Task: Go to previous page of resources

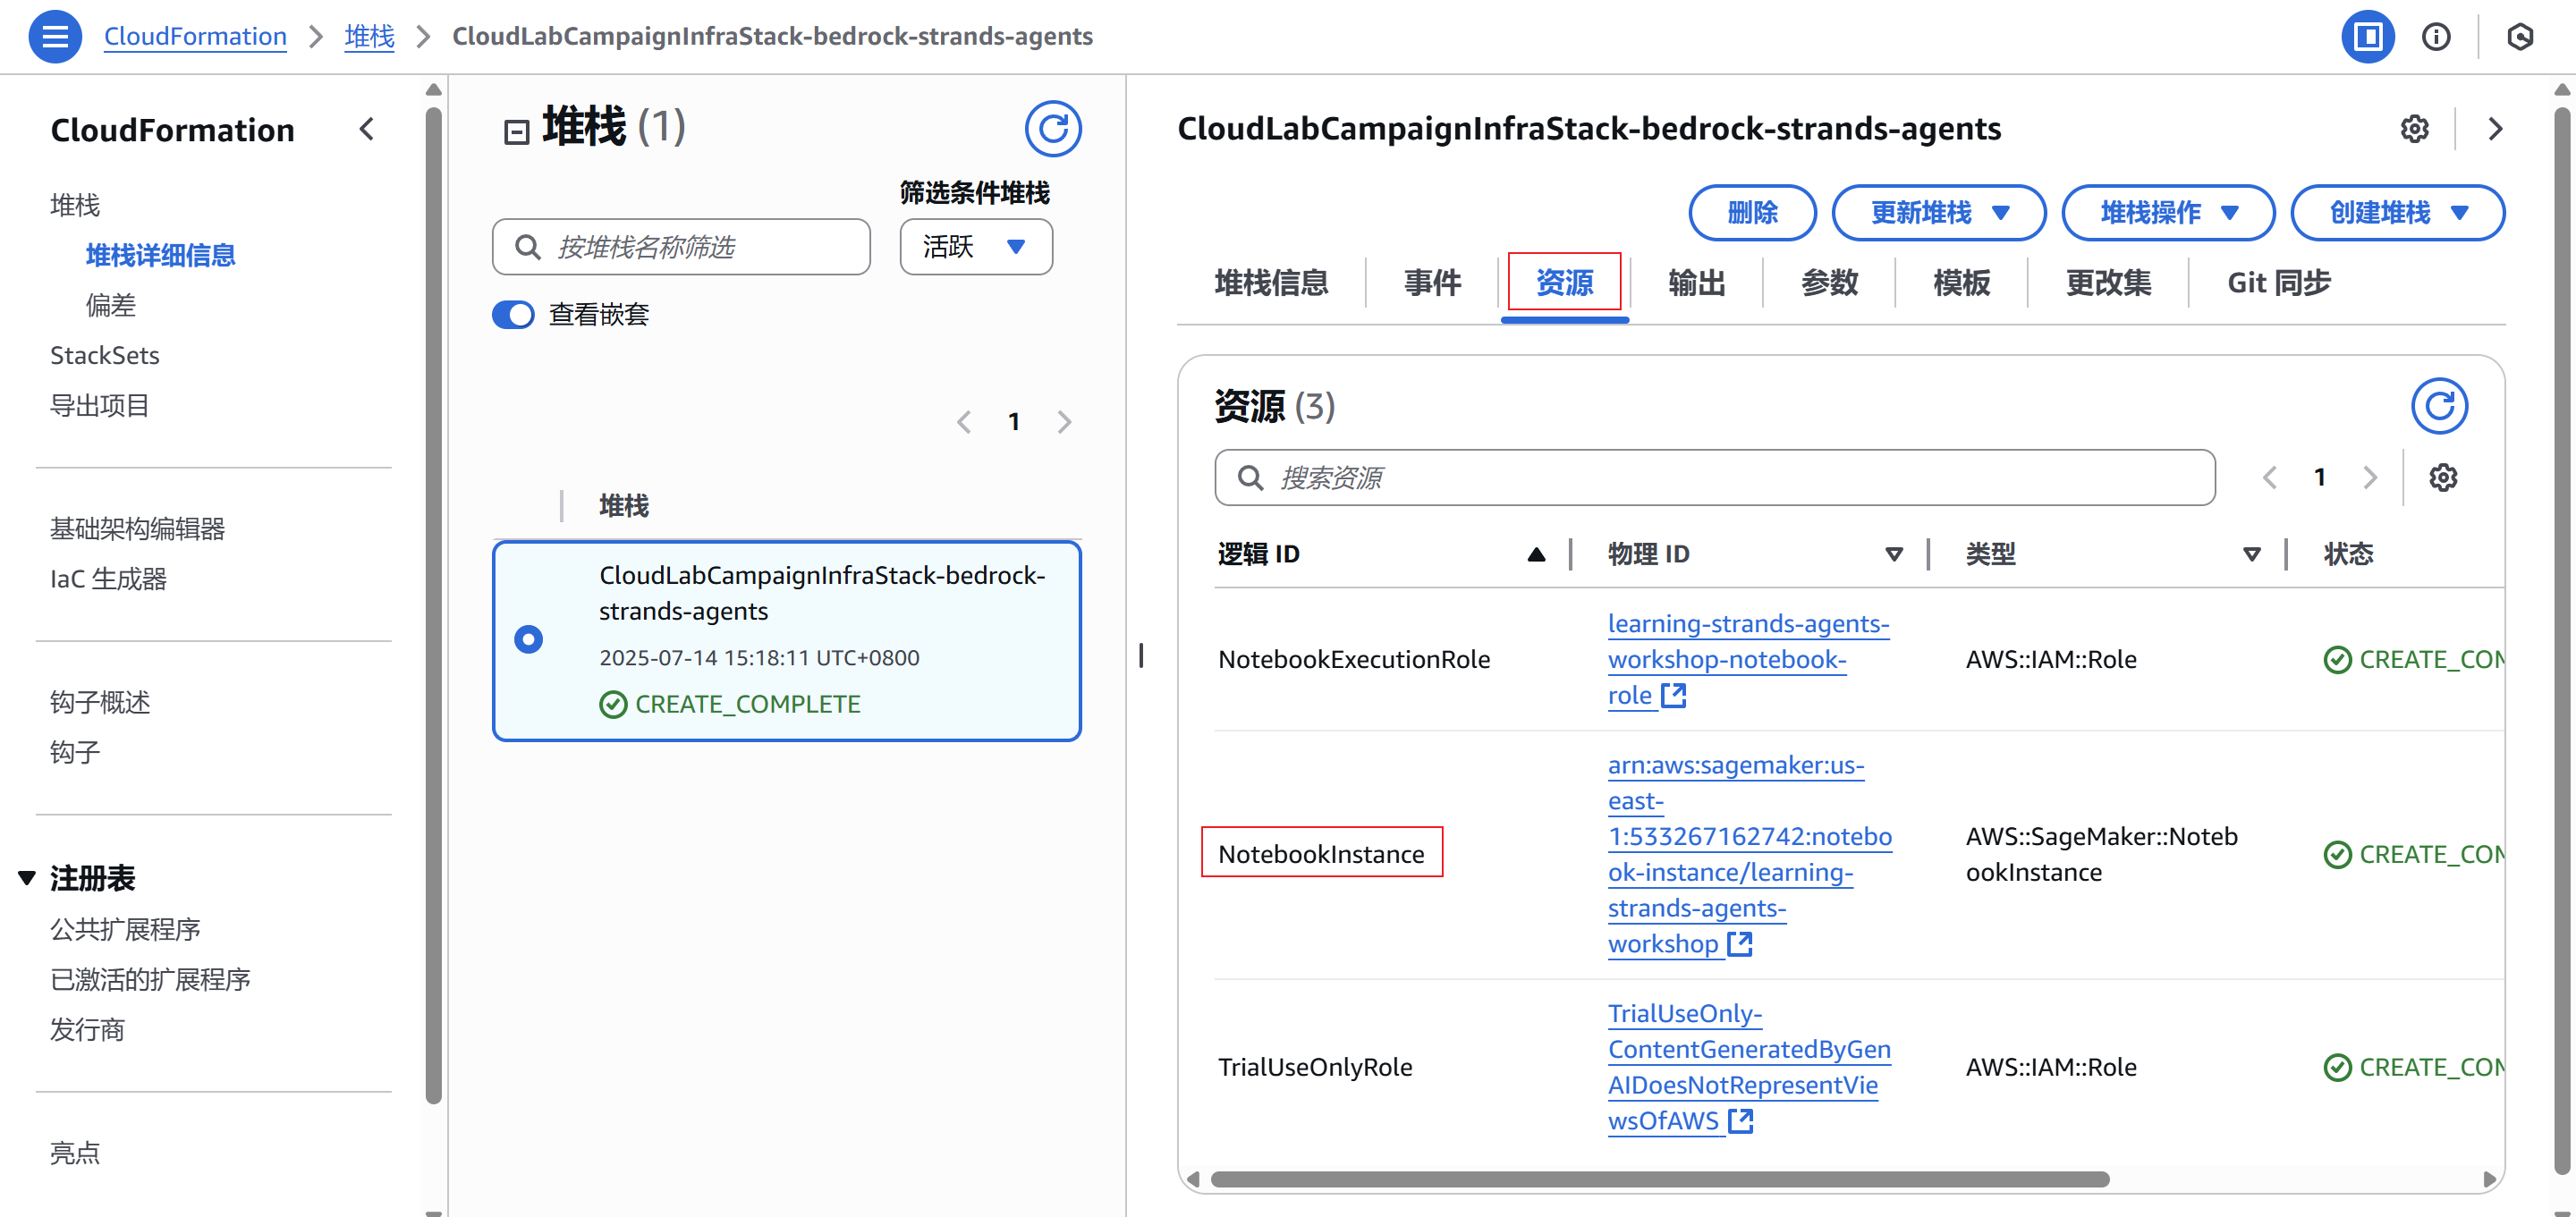Action: [x=2270, y=477]
